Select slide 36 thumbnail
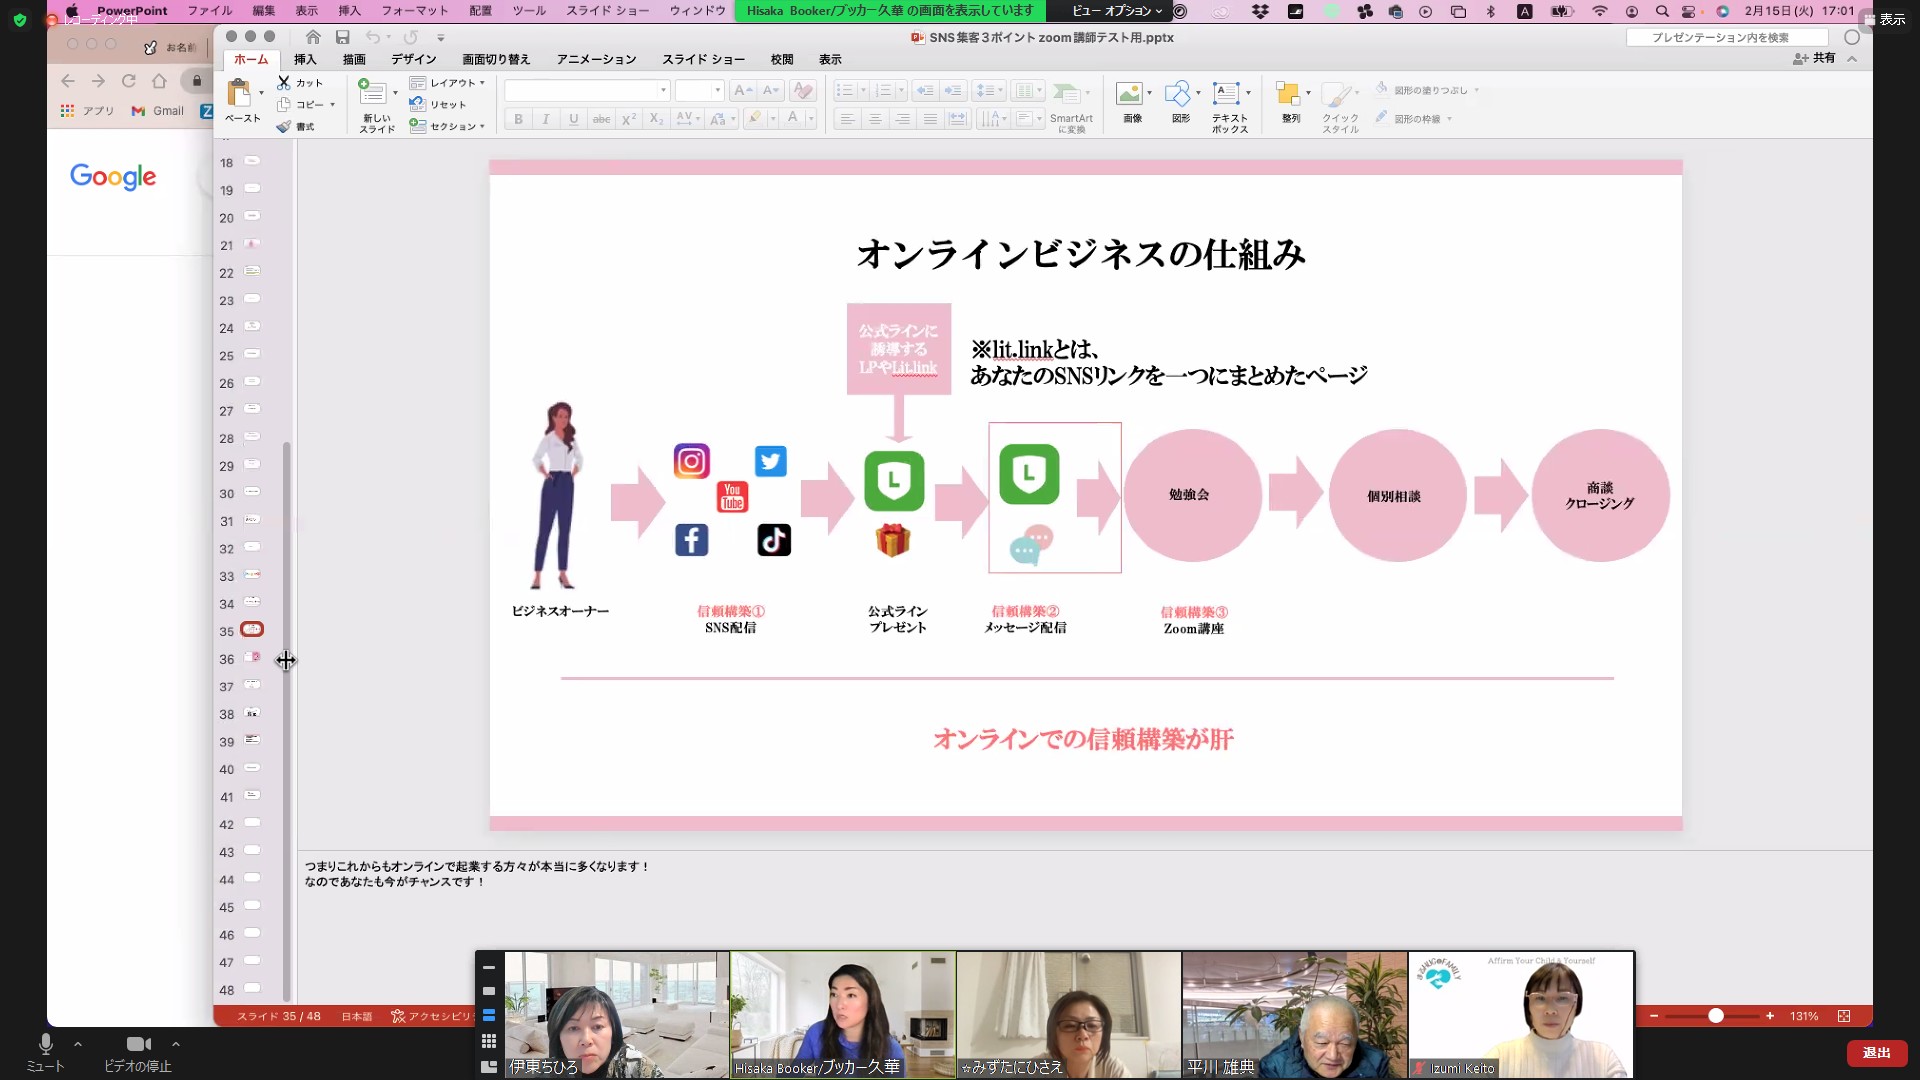The width and height of the screenshot is (1920, 1080). tap(253, 658)
